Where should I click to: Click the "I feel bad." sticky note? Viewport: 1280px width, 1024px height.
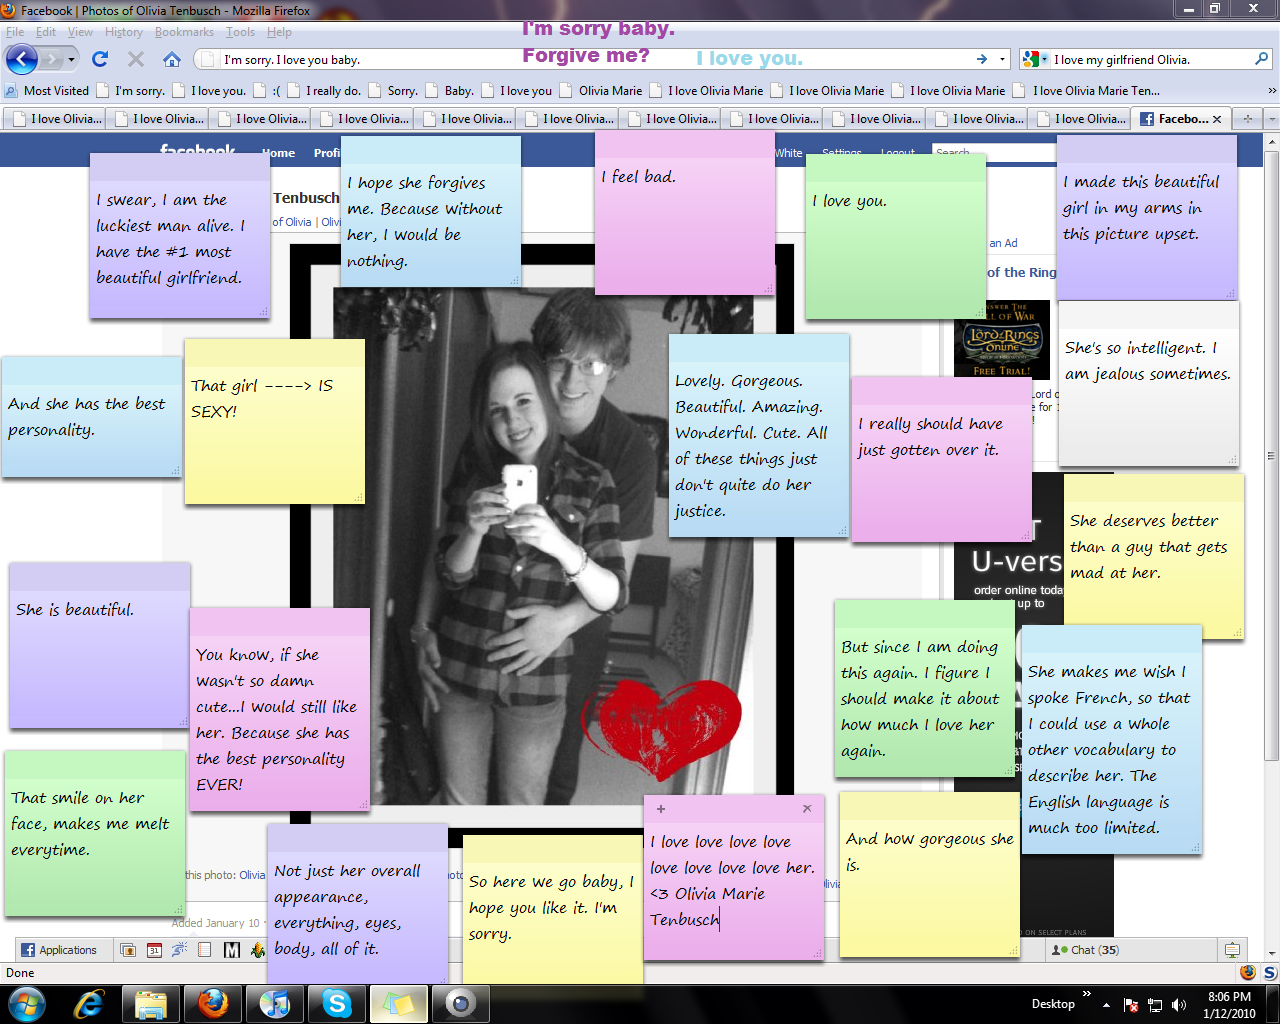(686, 214)
